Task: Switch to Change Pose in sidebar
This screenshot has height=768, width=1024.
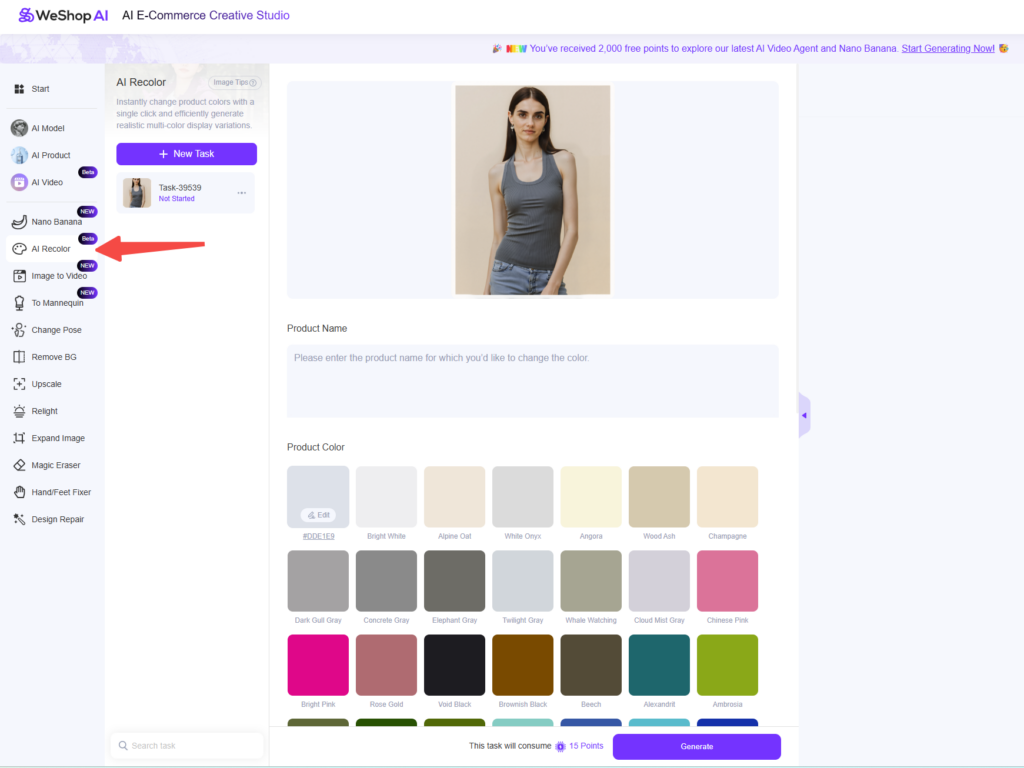Action: point(56,330)
